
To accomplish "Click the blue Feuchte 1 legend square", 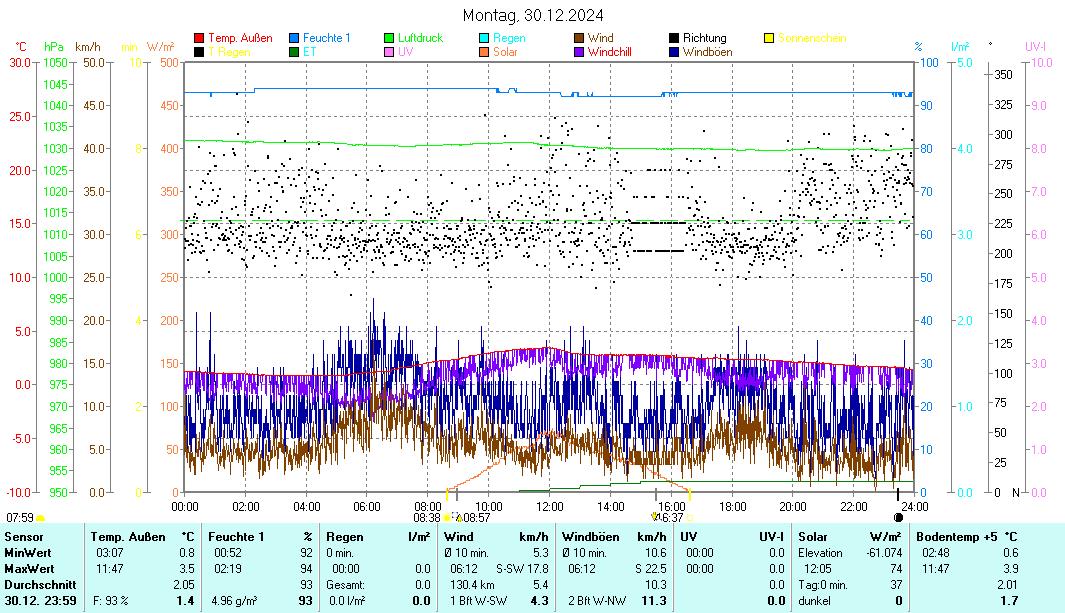I will (x=294, y=39).
